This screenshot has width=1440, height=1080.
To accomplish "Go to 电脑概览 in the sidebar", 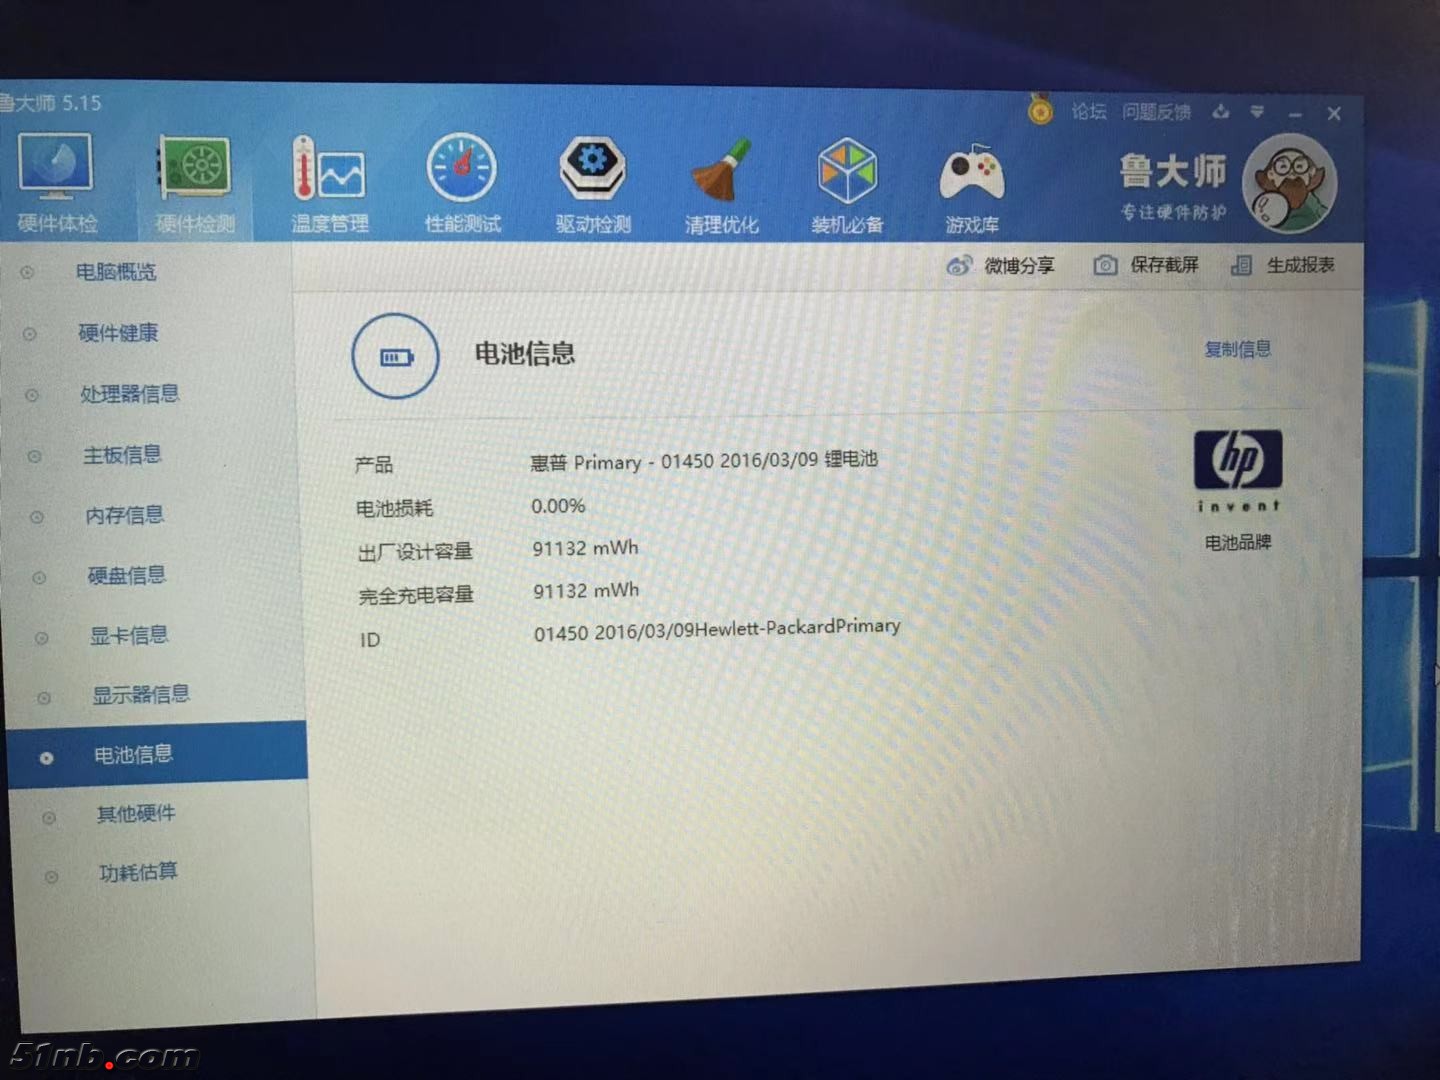I will pyautogui.click(x=116, y=272).
